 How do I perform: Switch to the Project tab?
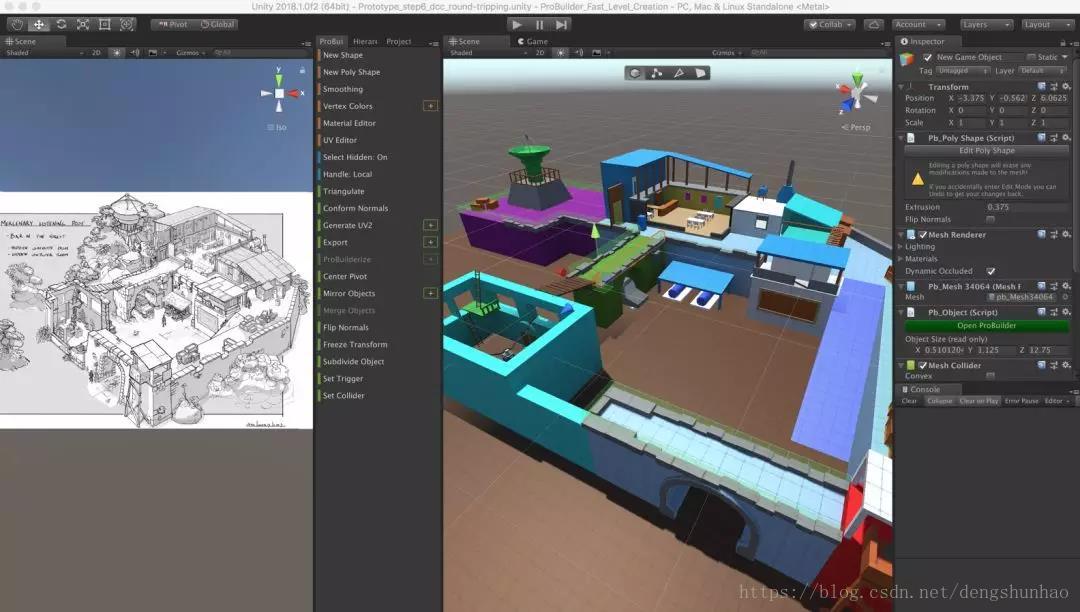click(398, 41)
